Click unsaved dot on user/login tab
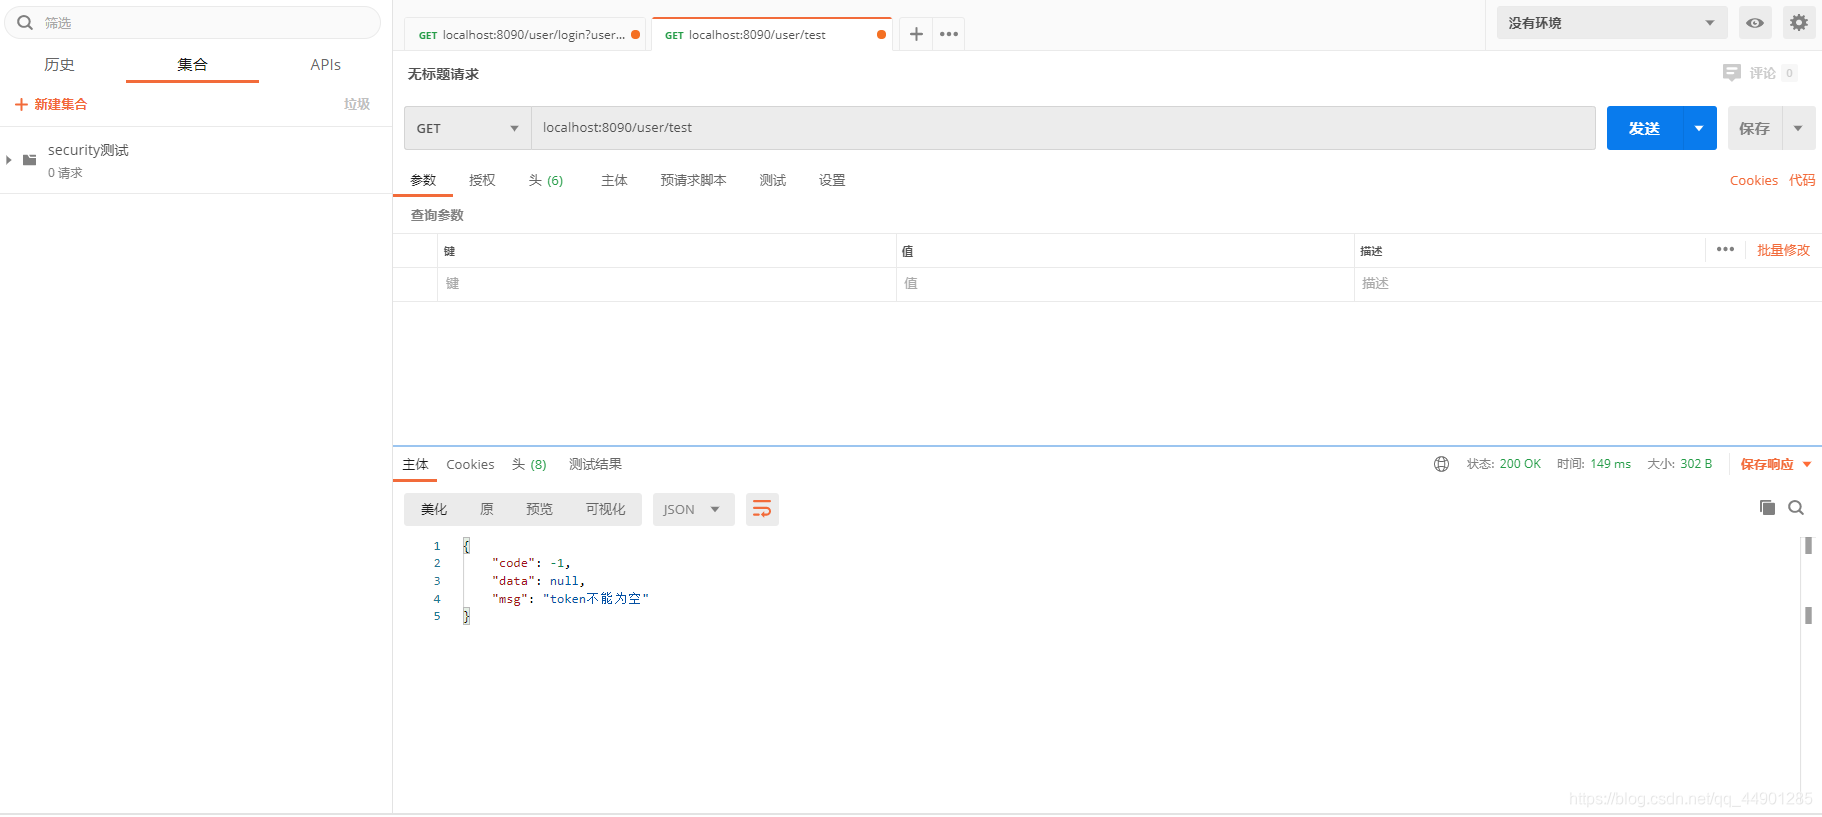This screenshot has width=1822, height=817. [x=635, y=34]
